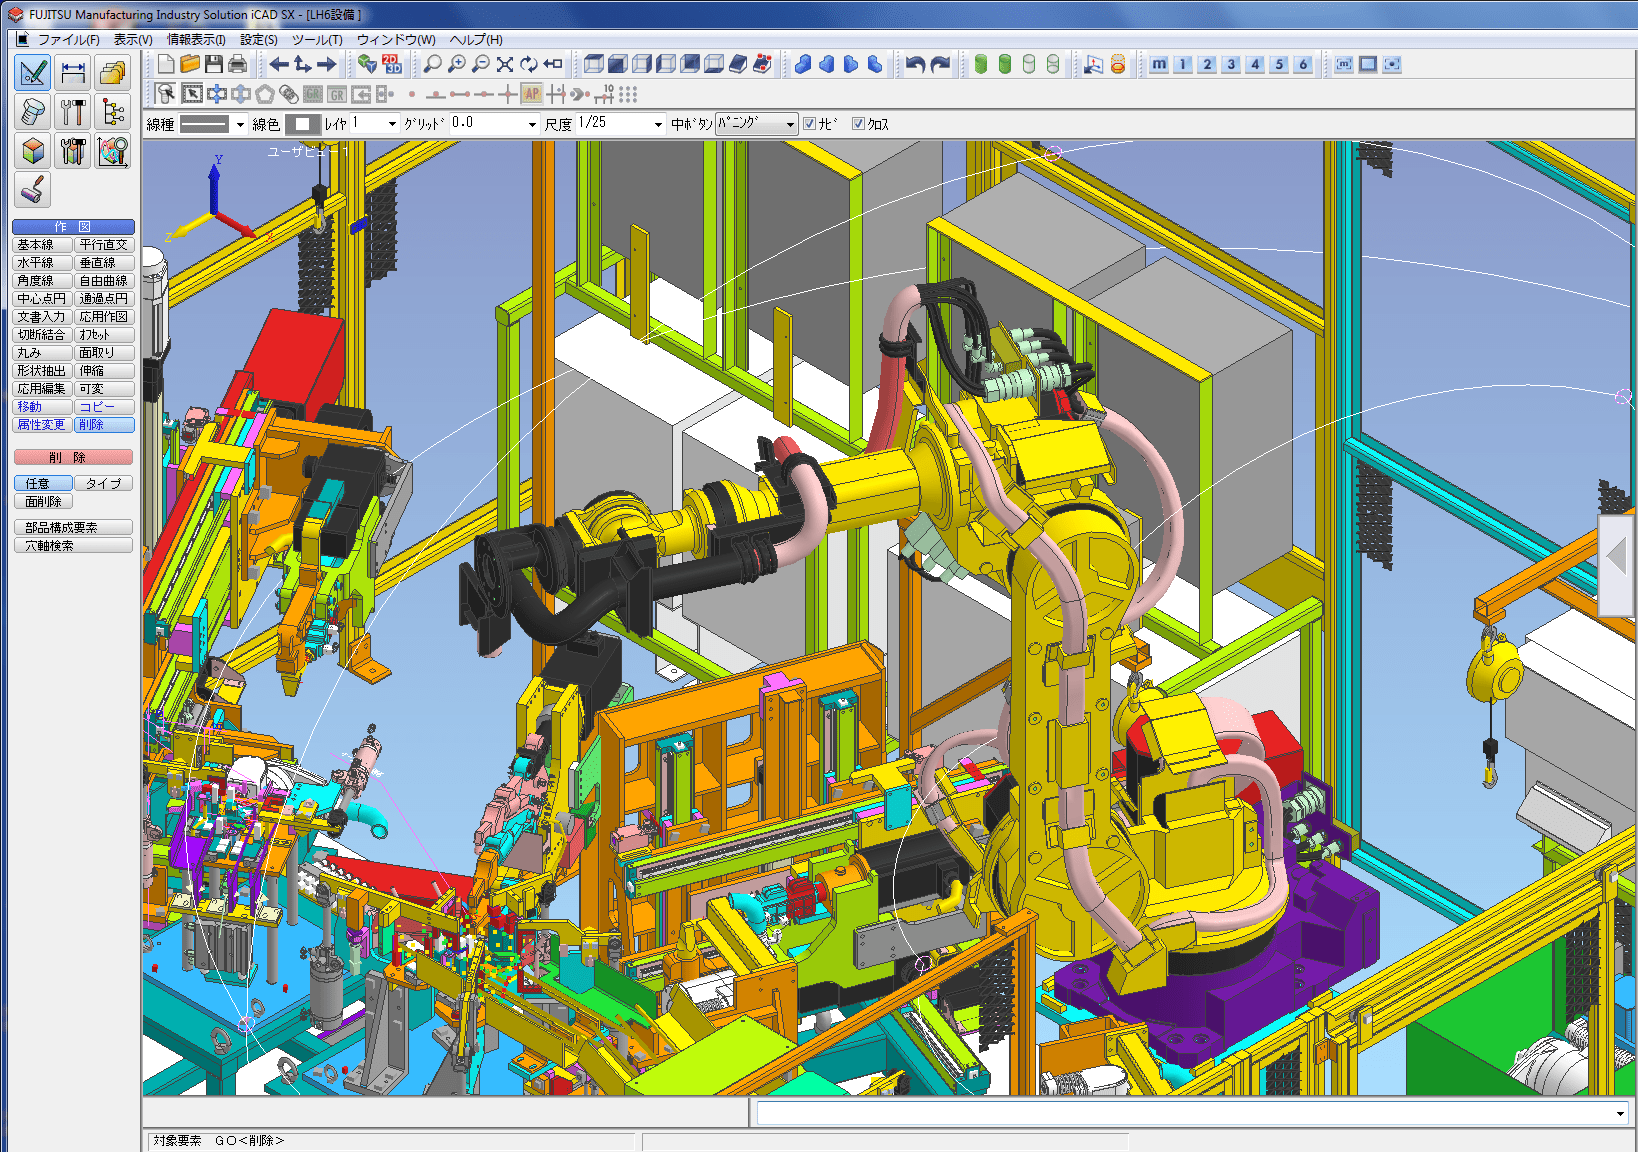Select the colored 3D cube icon
The image size is (1638, 1152).
pos(33,151)
